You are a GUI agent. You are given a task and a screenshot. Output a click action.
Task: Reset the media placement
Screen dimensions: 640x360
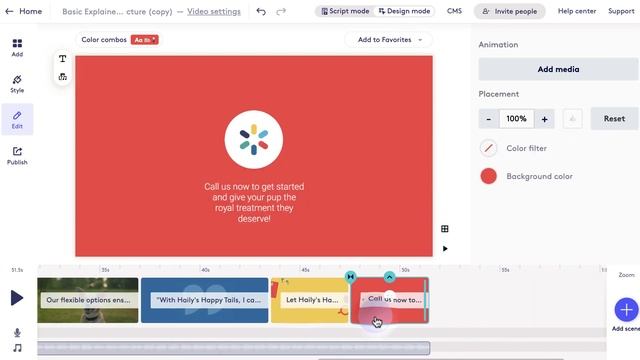tap(614, 119)
